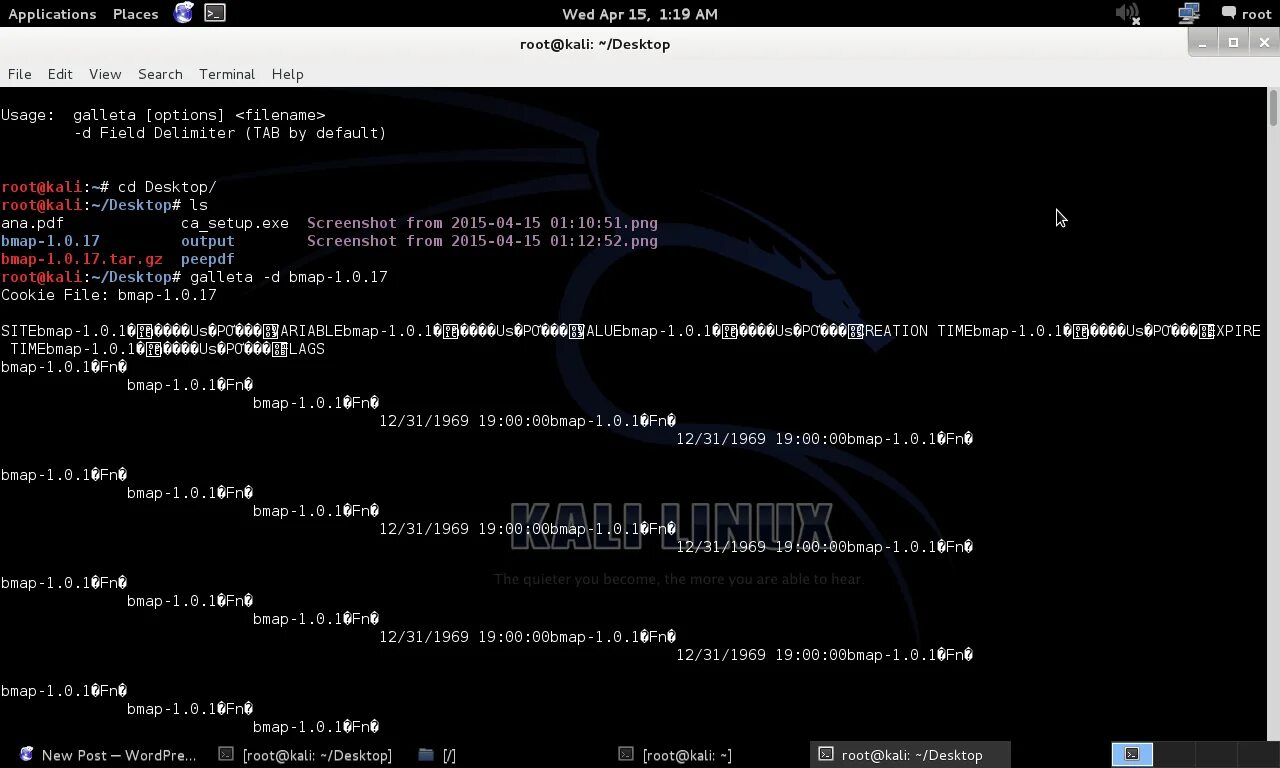Click the date and time clock
Screen dimensions: 1280x768
(640, 14)
